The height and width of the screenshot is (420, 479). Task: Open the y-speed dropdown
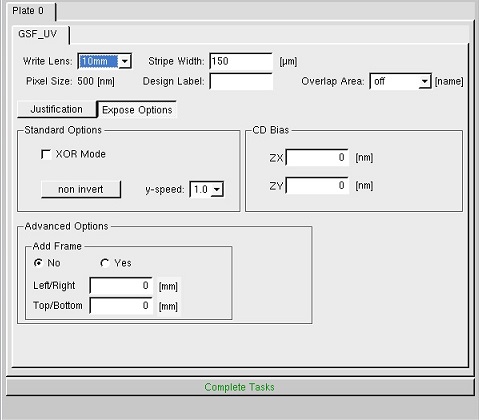coord(217,189)
